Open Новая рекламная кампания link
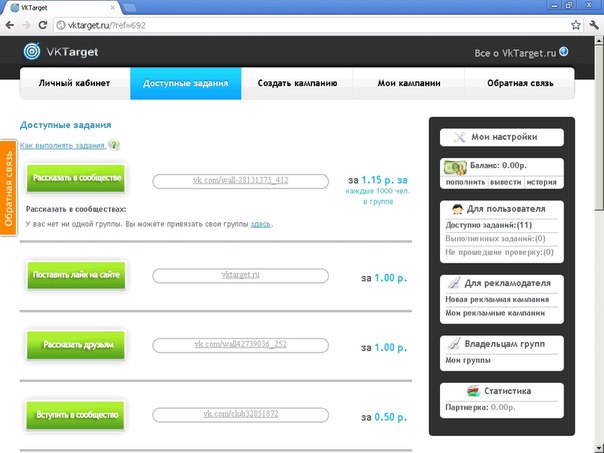 click(x=497, y=300)
